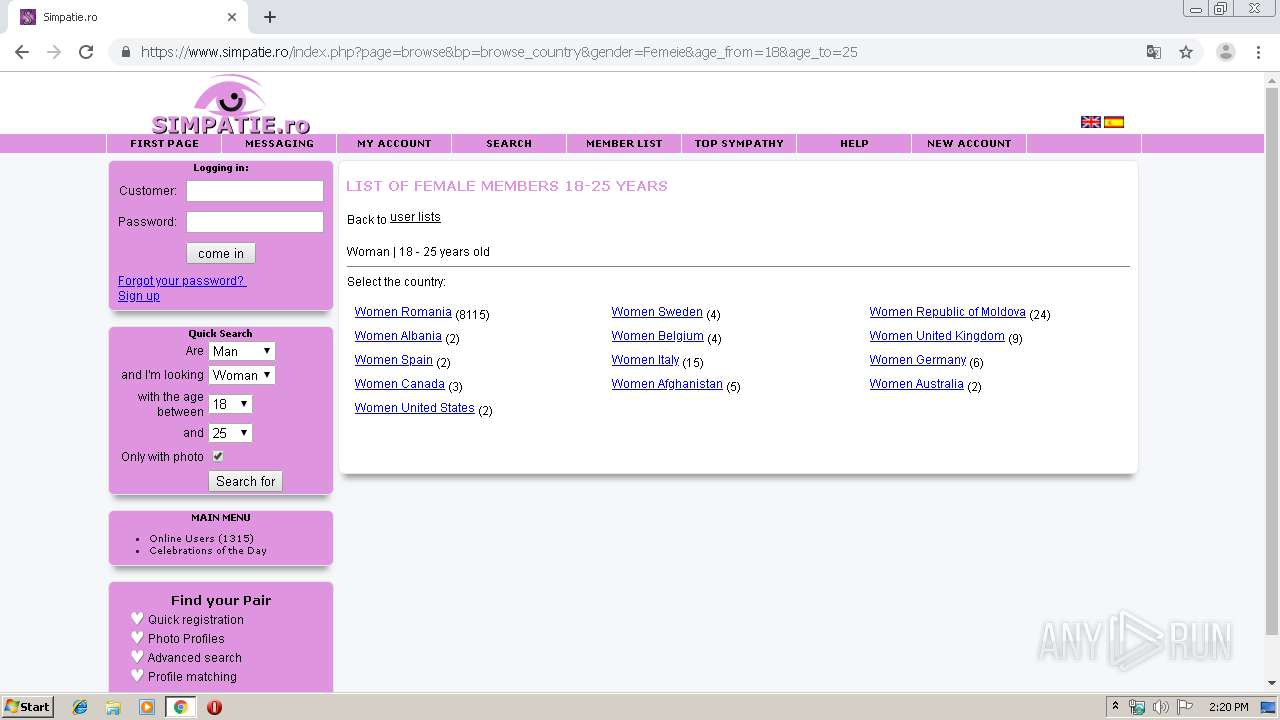Viewport: 1280px width, 720px height.
Task: Open Women Republic of Moldova list
Action: (947, 312)
